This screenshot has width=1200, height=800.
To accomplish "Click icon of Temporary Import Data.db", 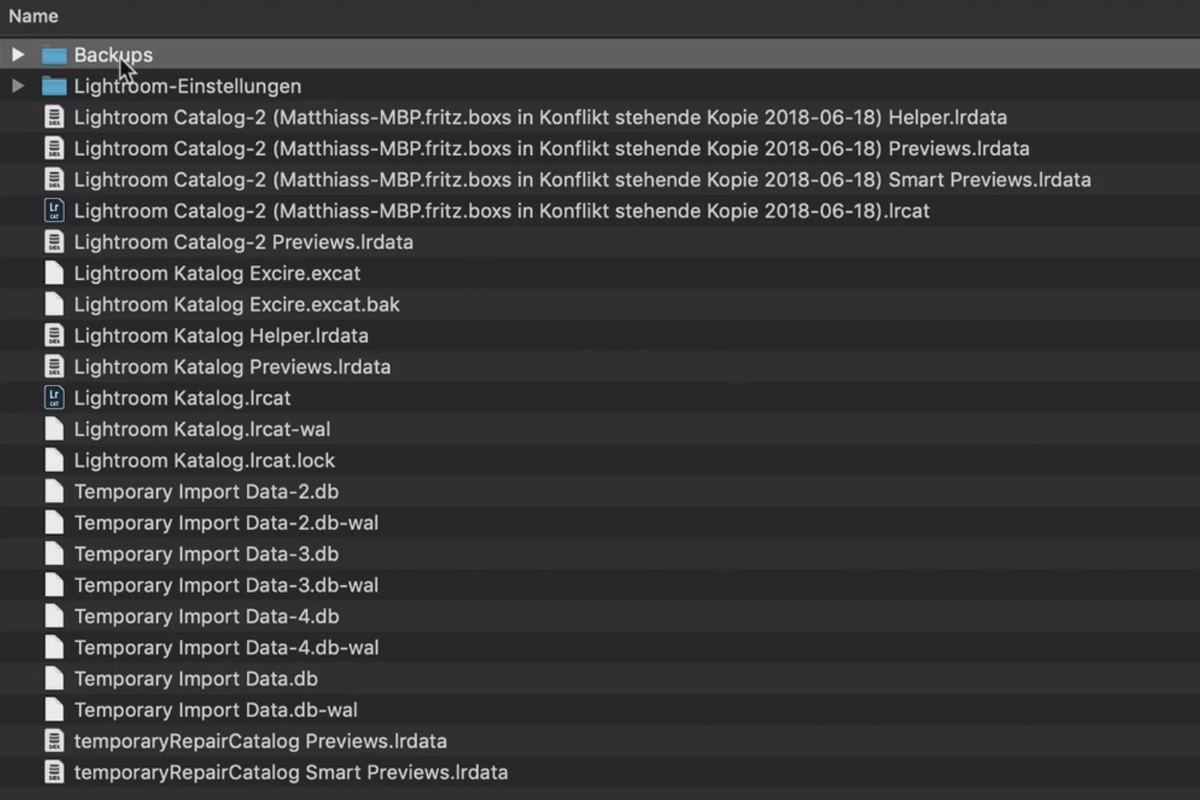I will [54, 679].
